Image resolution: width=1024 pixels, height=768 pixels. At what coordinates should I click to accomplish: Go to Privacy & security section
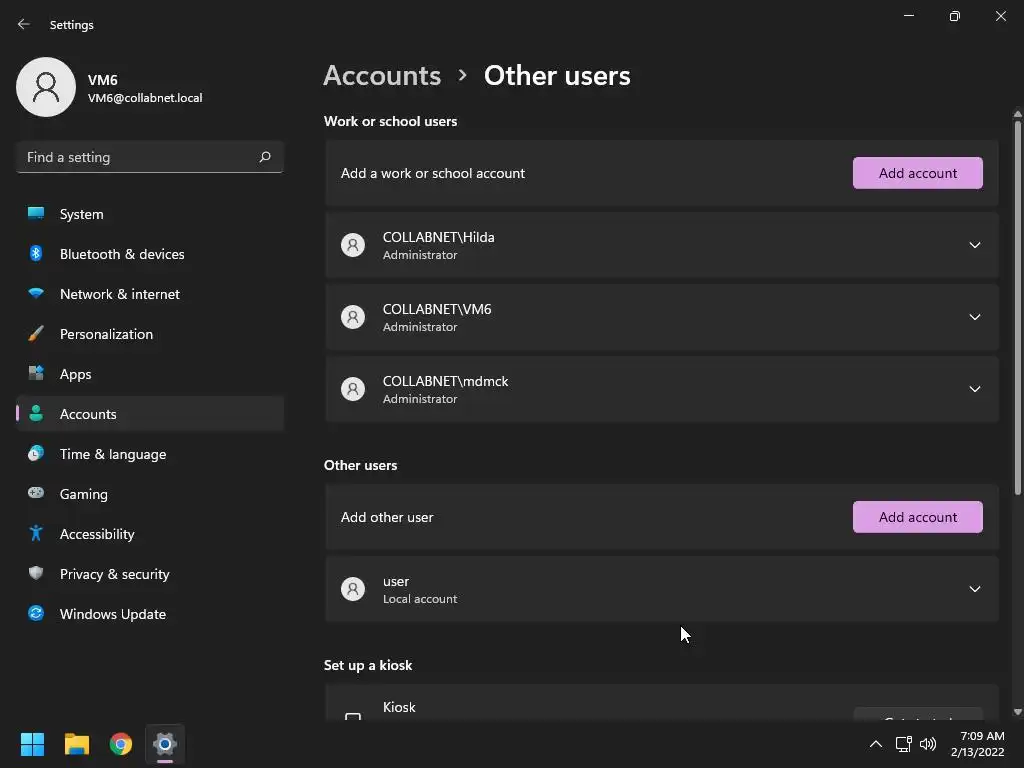pos(114,574)
